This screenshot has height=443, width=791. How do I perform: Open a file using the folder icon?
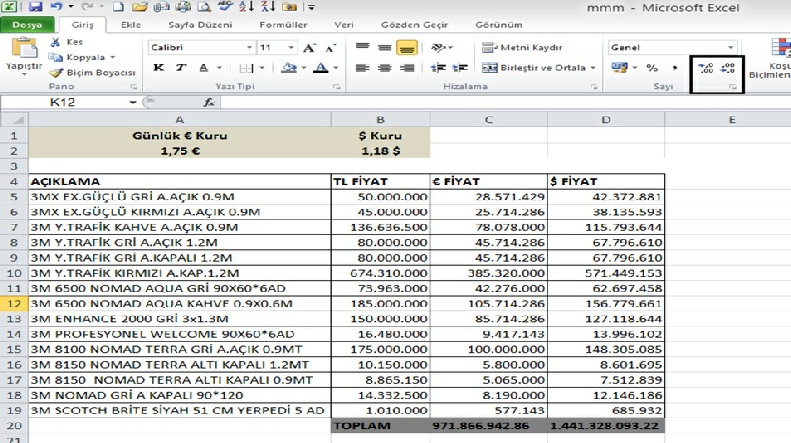pyautogui.click(x=140, y=7)
